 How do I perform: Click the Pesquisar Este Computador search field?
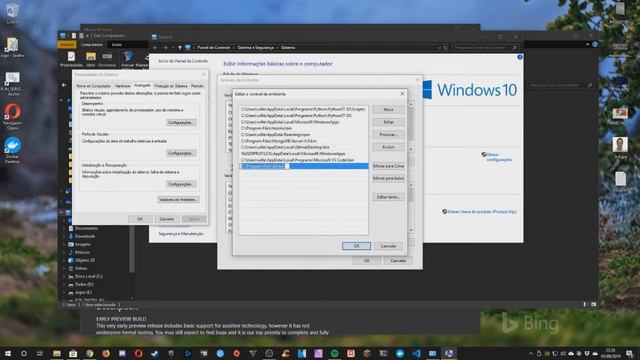pos(560,85)
